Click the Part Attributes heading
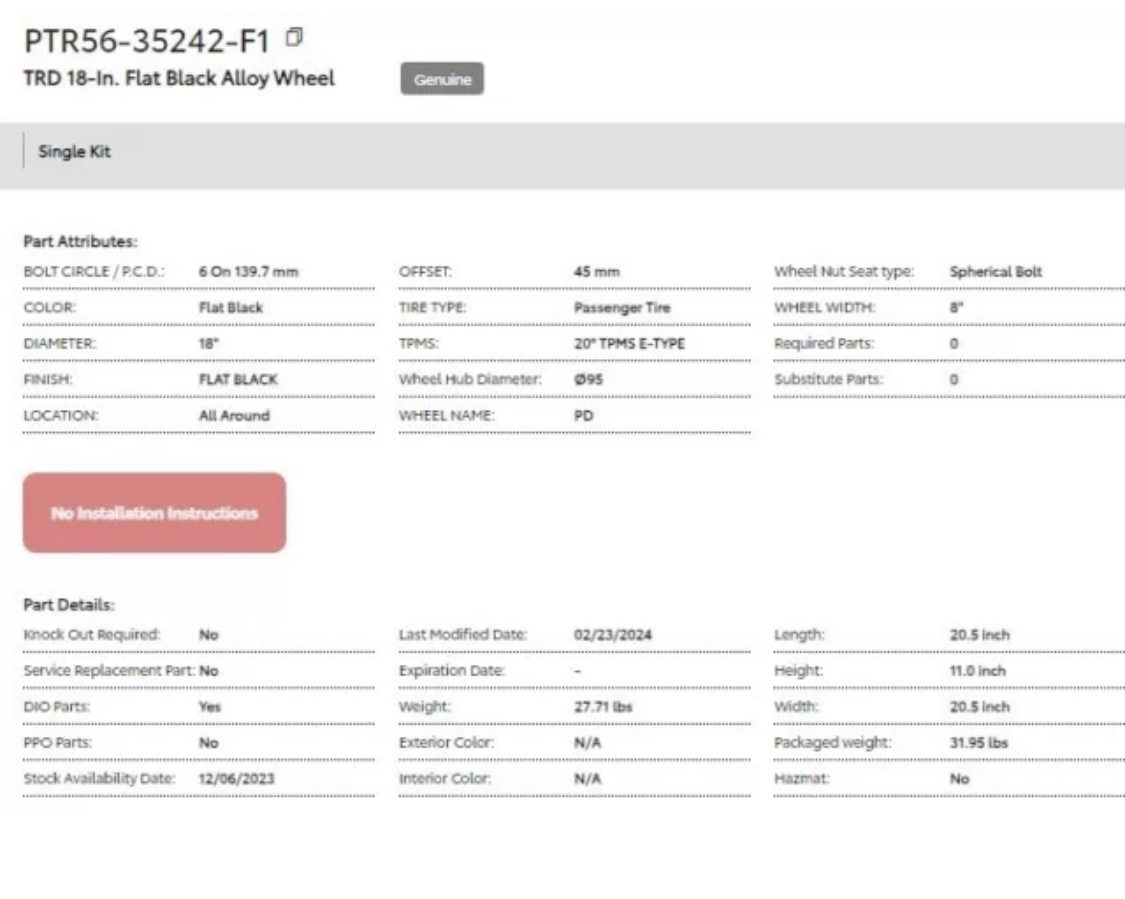Screen dimensions: 1125x899 [80, 242]
